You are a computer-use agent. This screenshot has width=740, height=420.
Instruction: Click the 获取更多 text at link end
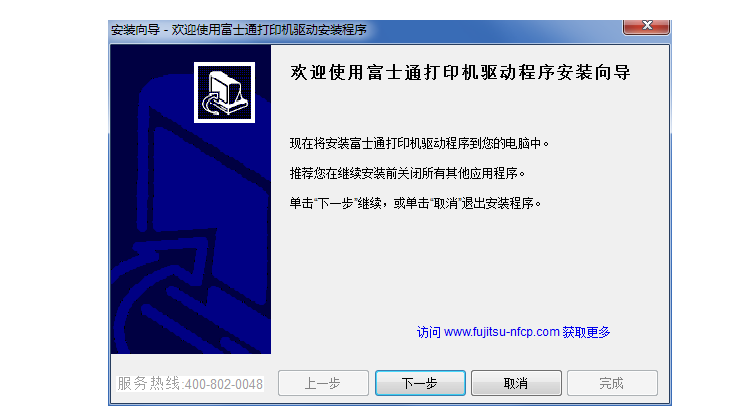586,332
